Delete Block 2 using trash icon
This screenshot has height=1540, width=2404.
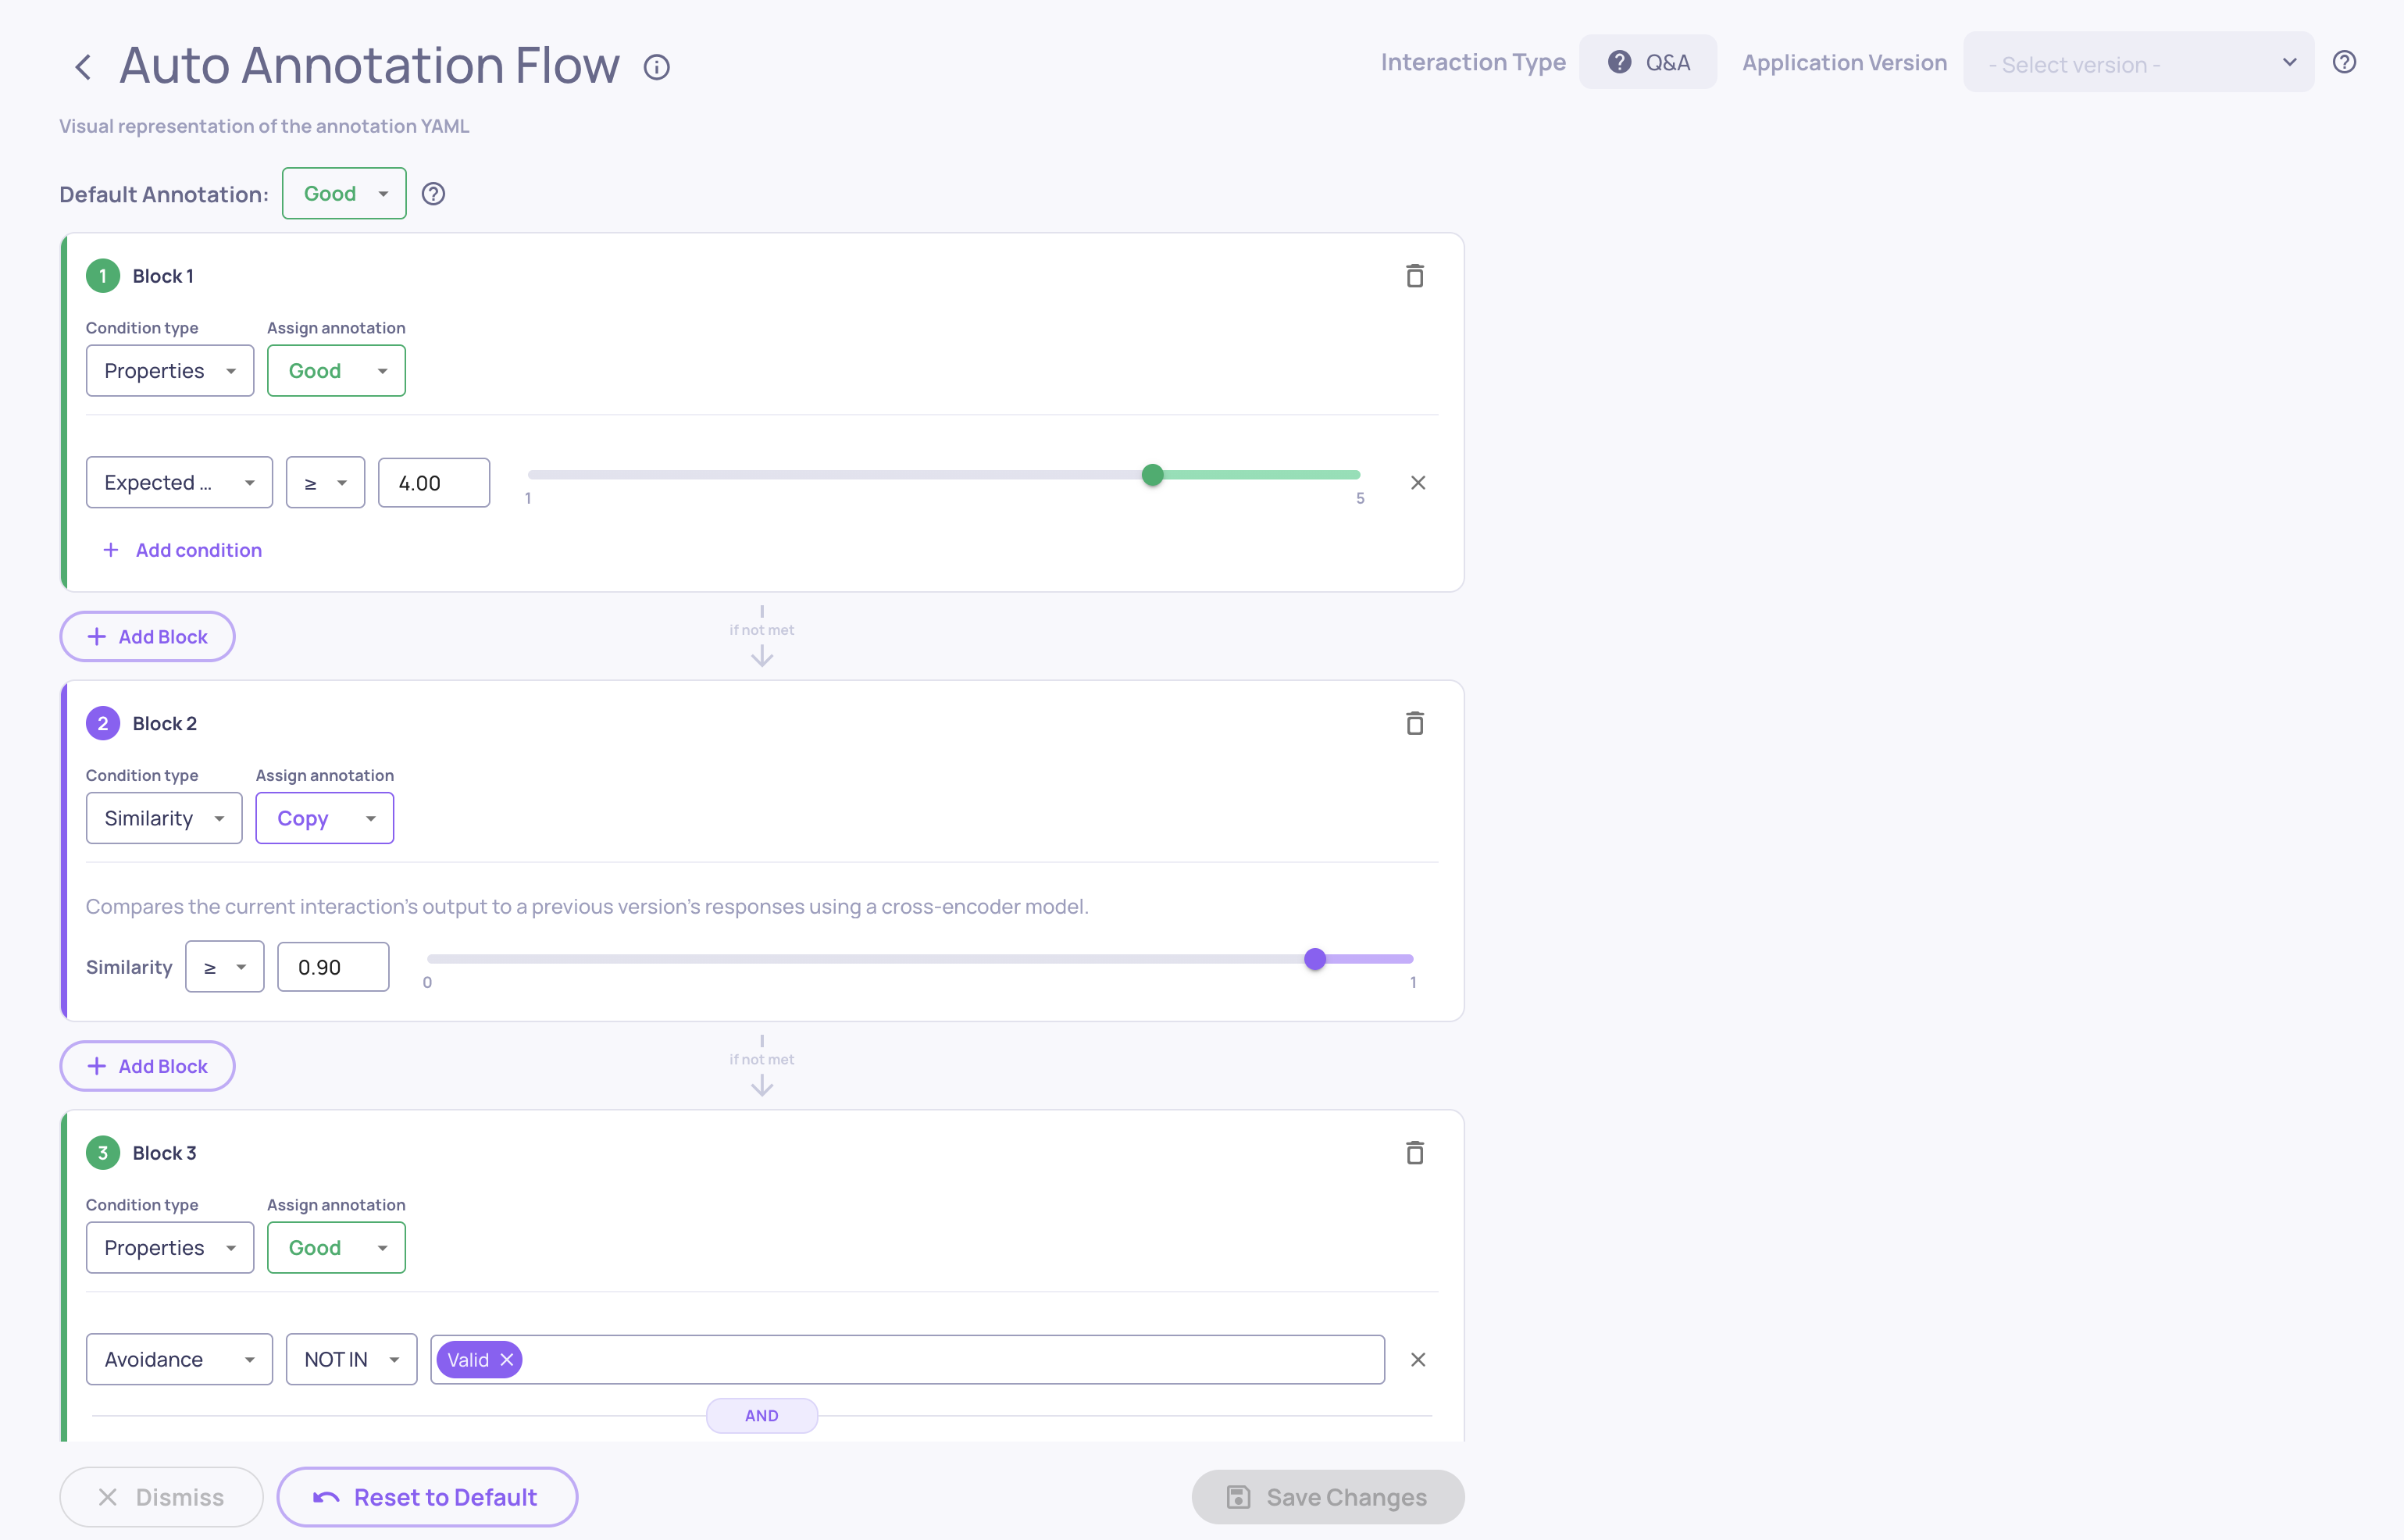(1414, 723)
